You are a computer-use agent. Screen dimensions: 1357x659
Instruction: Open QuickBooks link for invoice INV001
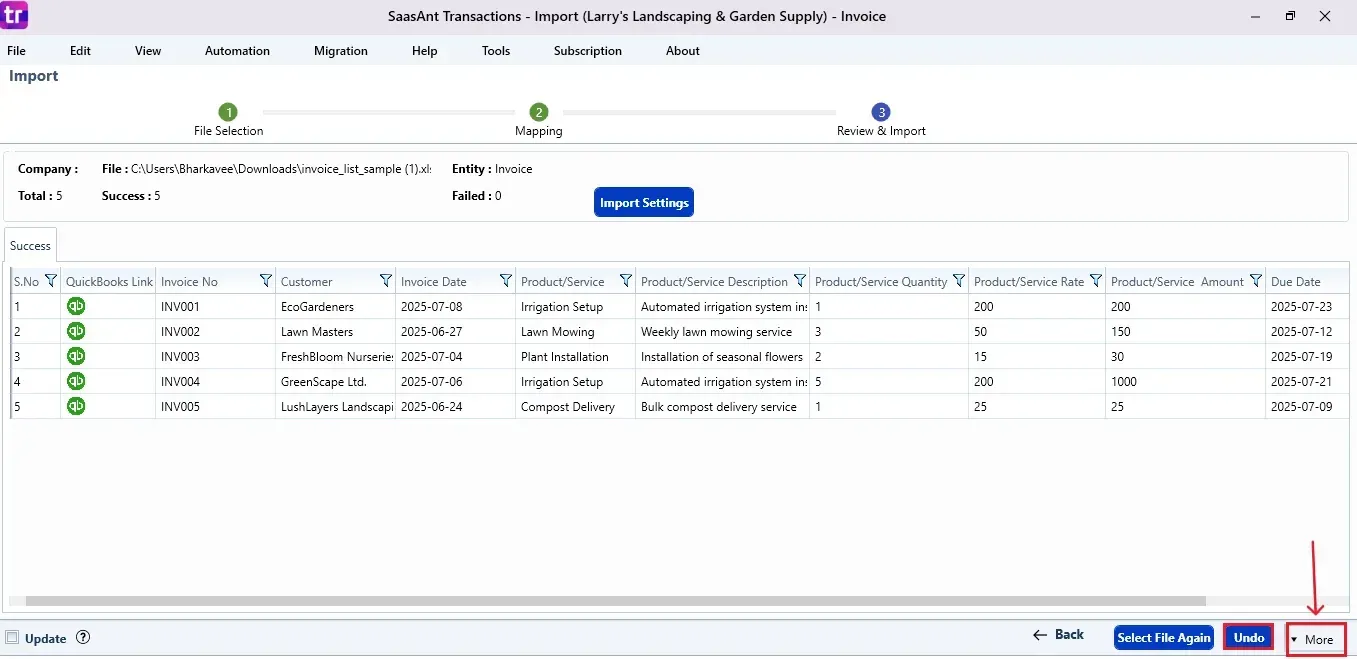[76, 306]
